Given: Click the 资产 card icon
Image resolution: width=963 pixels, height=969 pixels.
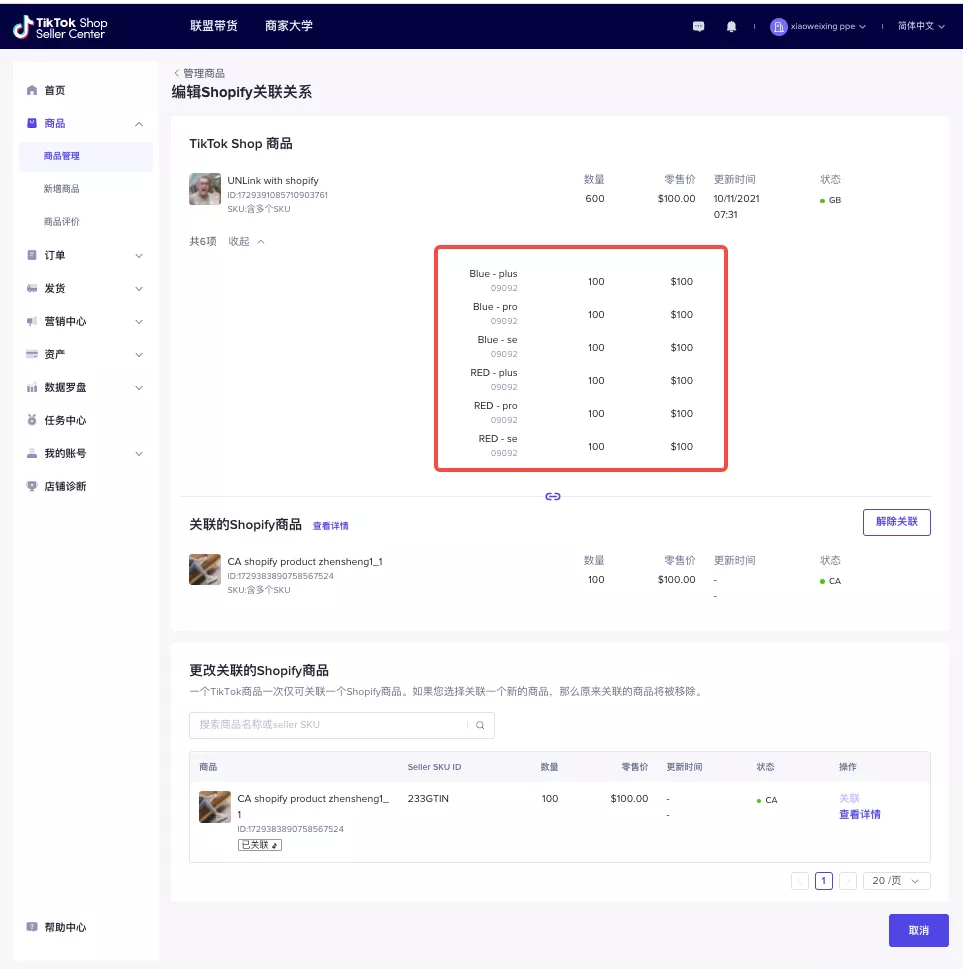Looking at the screenshot, I should (x=32, y=354).
